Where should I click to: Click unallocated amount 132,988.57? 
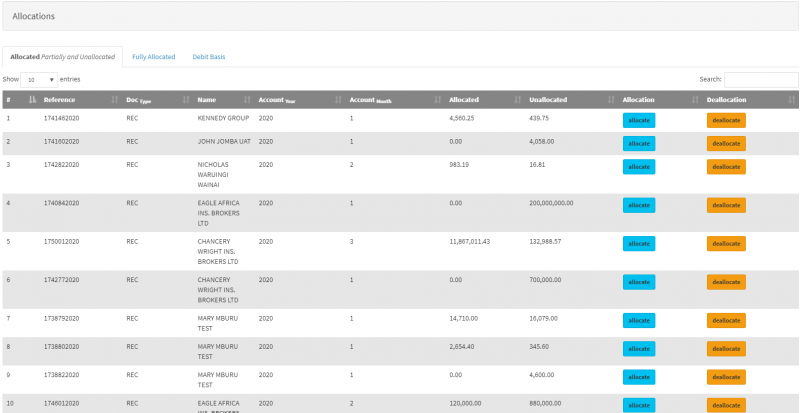click(545, 241)
